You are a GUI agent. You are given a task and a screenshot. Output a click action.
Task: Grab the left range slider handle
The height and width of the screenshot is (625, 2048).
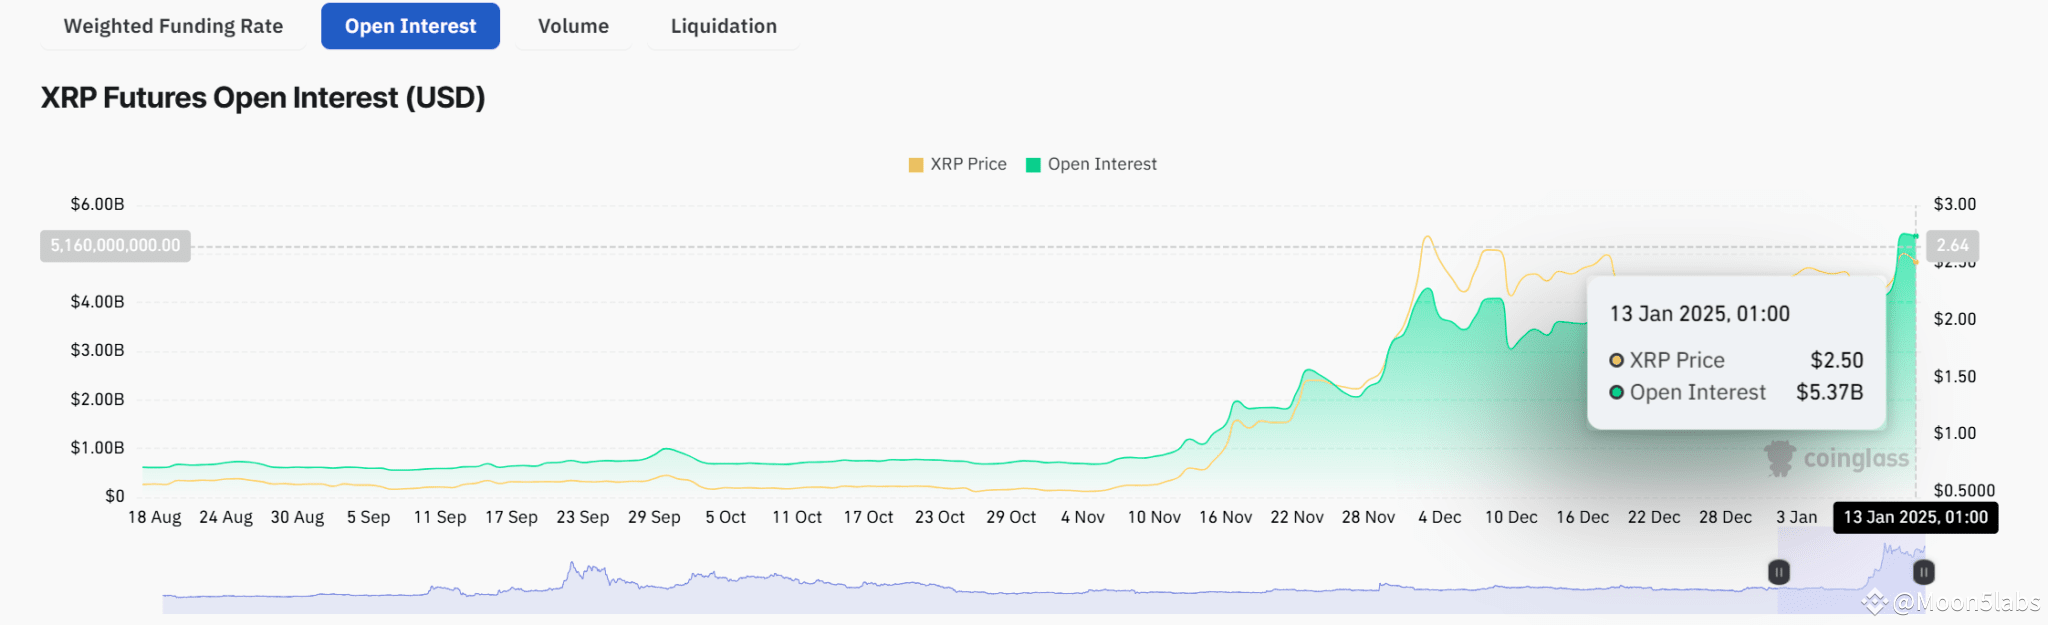pos(1778,572)
